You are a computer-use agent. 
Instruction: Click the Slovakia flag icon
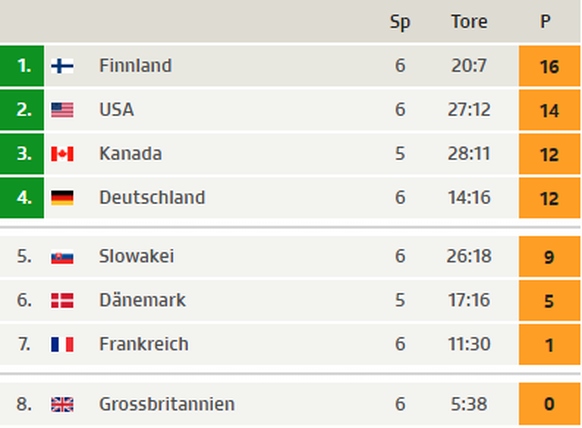coord(62,257)
